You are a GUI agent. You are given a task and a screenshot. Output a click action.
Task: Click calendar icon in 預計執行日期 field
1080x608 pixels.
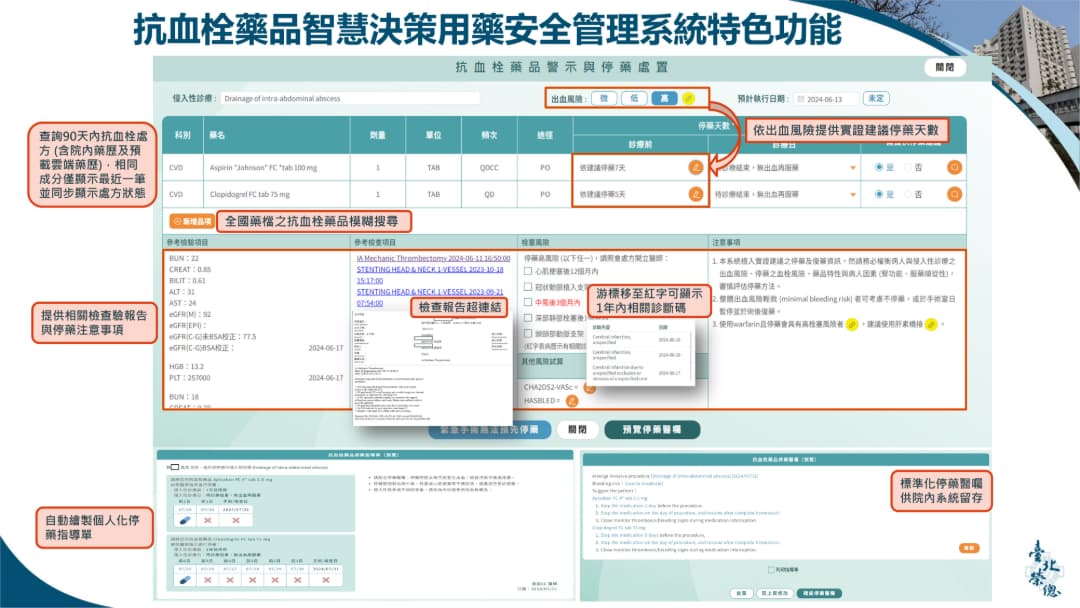point(800,99)
